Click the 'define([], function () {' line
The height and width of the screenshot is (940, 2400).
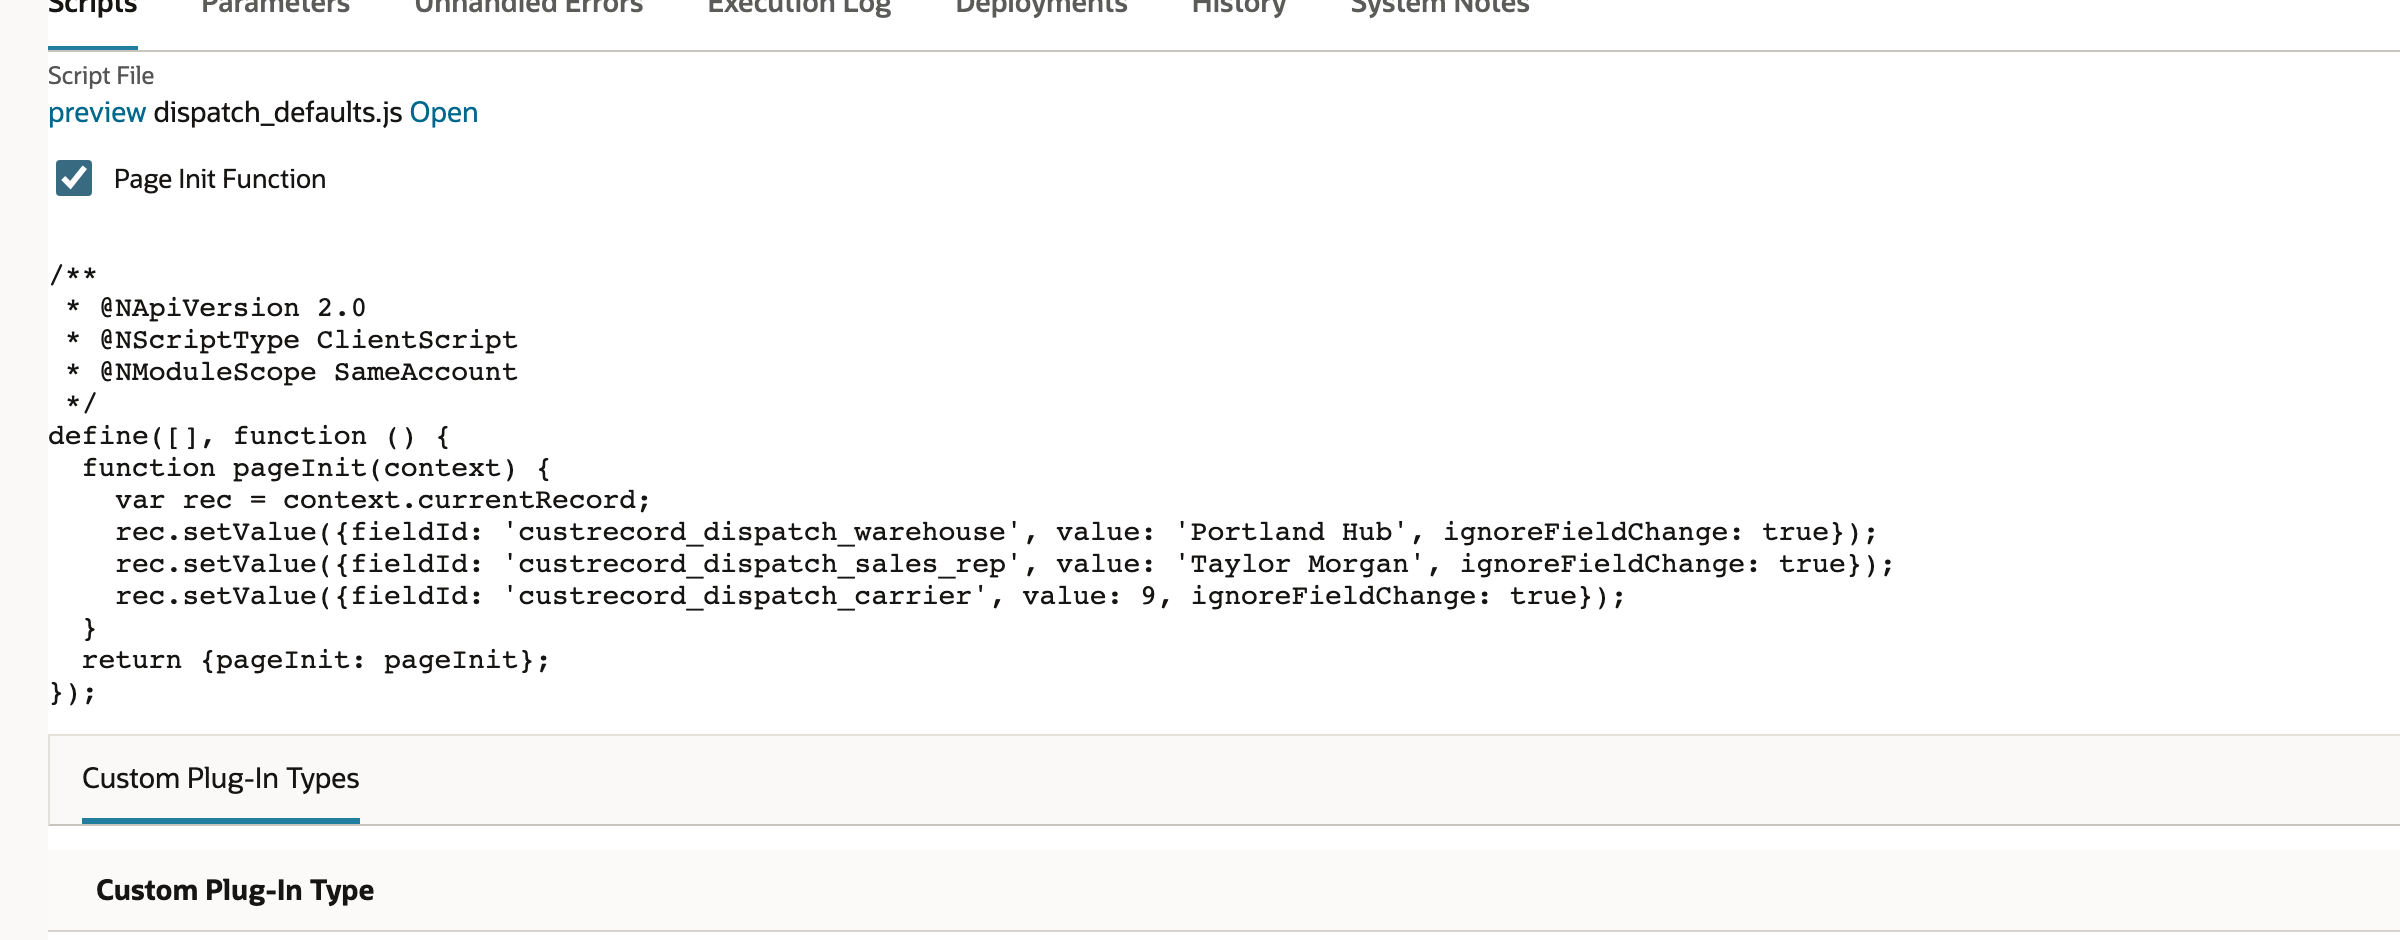coord(250,436)
